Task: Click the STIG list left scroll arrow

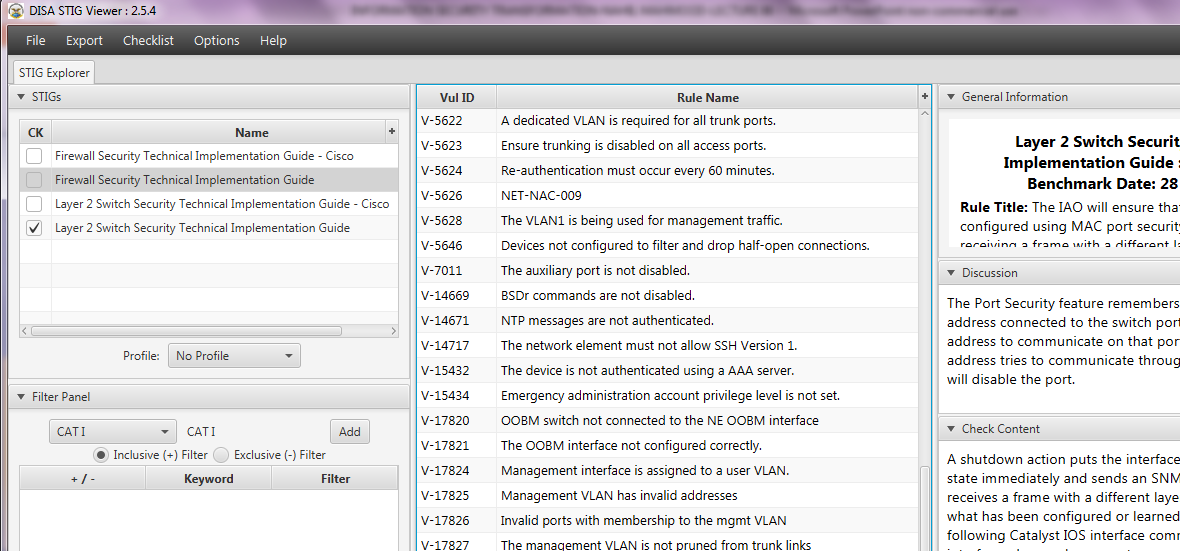Action: pyautogui.click(x=25, y=330)
